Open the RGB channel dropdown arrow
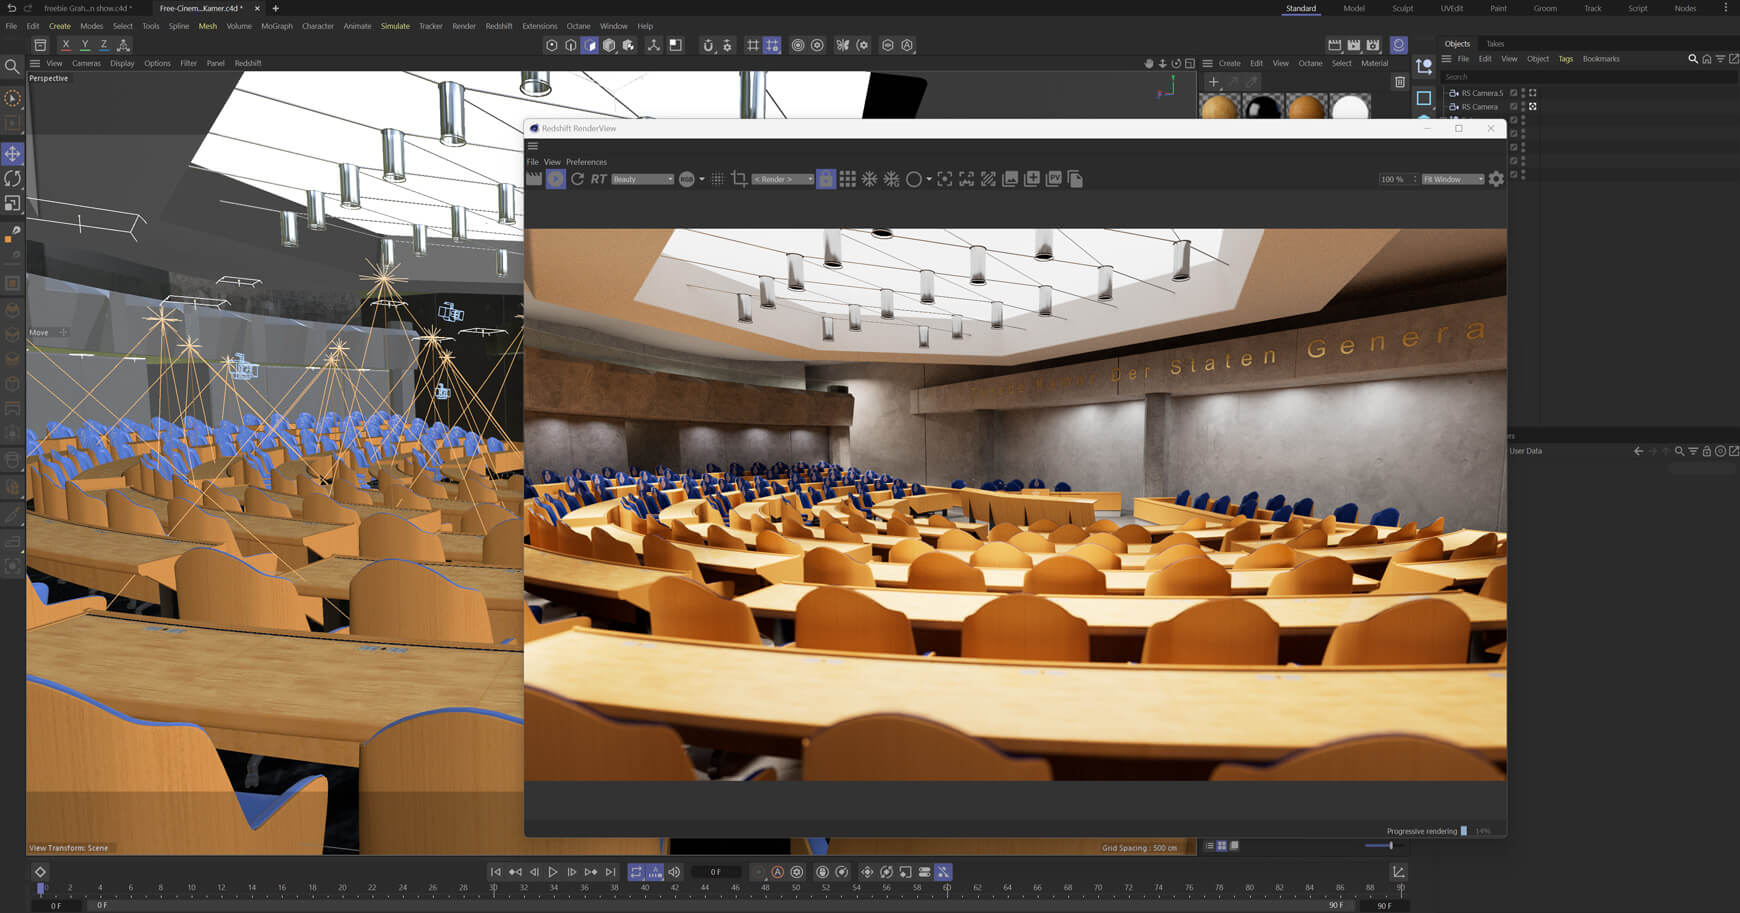Image resolution: width=1740 pixels, height=913 pixels. (x=702, y=179)
